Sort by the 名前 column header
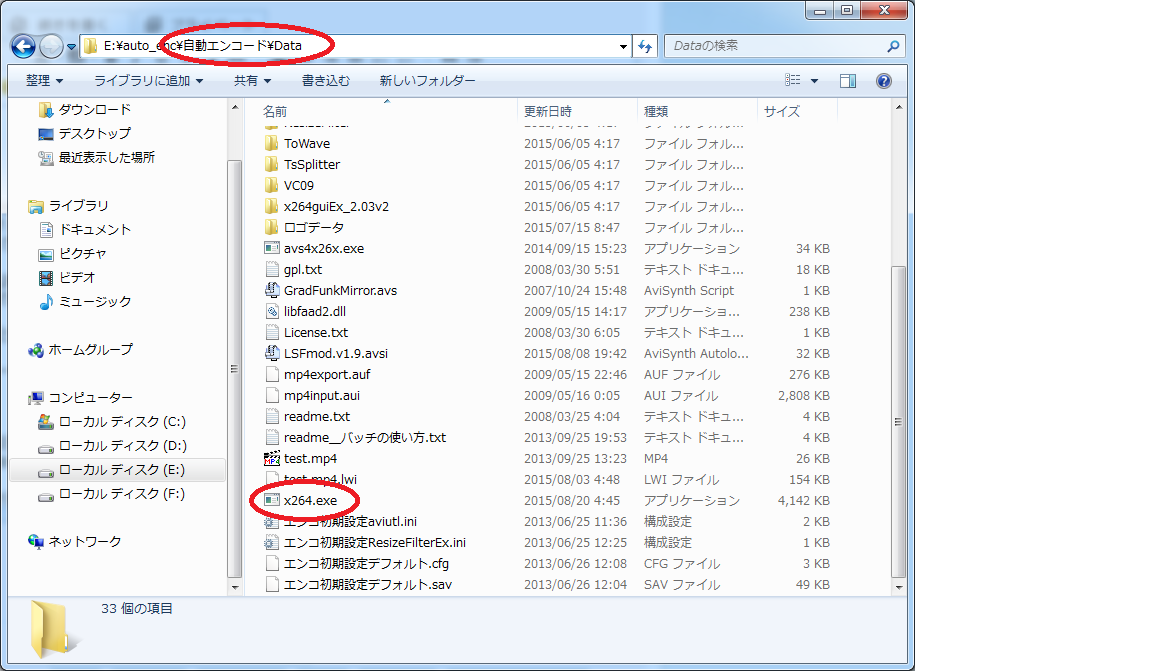Viewport: 1152px width, 671px height. pos(275,112)
